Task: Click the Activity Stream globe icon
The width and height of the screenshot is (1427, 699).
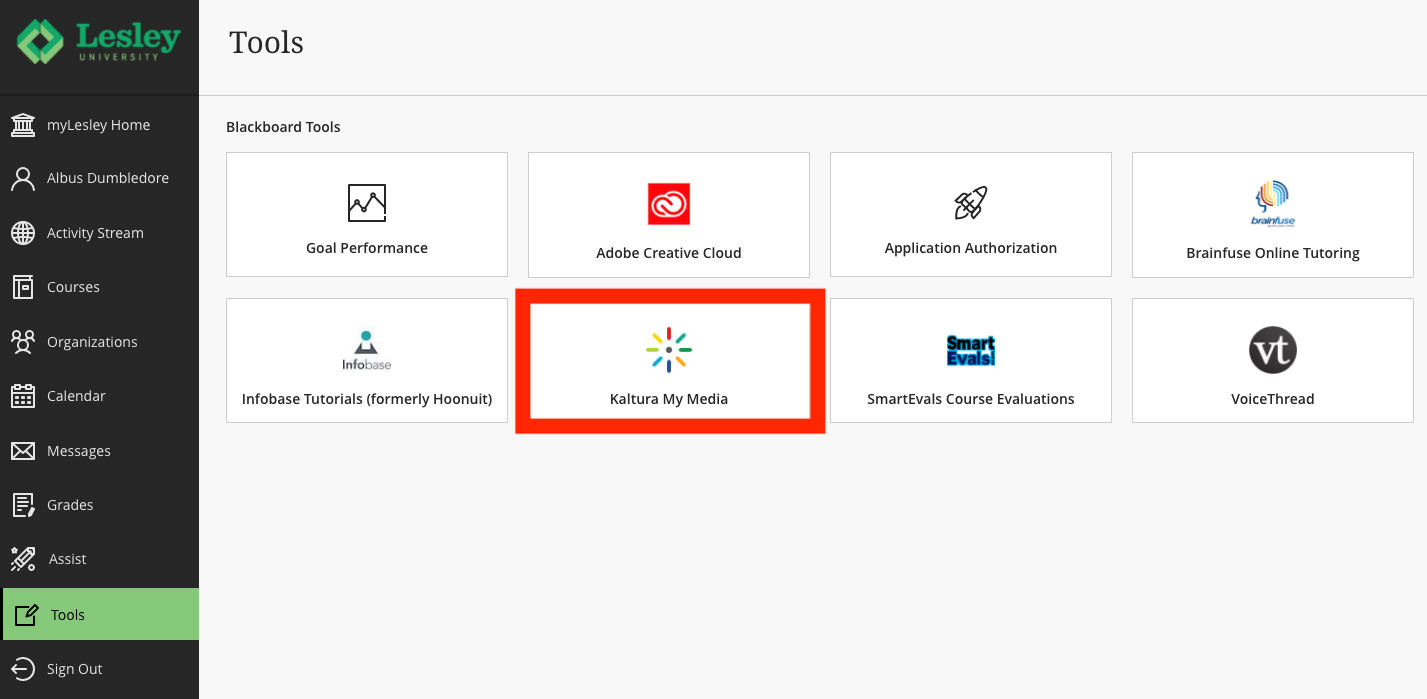Action: pyautogui.click(x=22, y=233)
